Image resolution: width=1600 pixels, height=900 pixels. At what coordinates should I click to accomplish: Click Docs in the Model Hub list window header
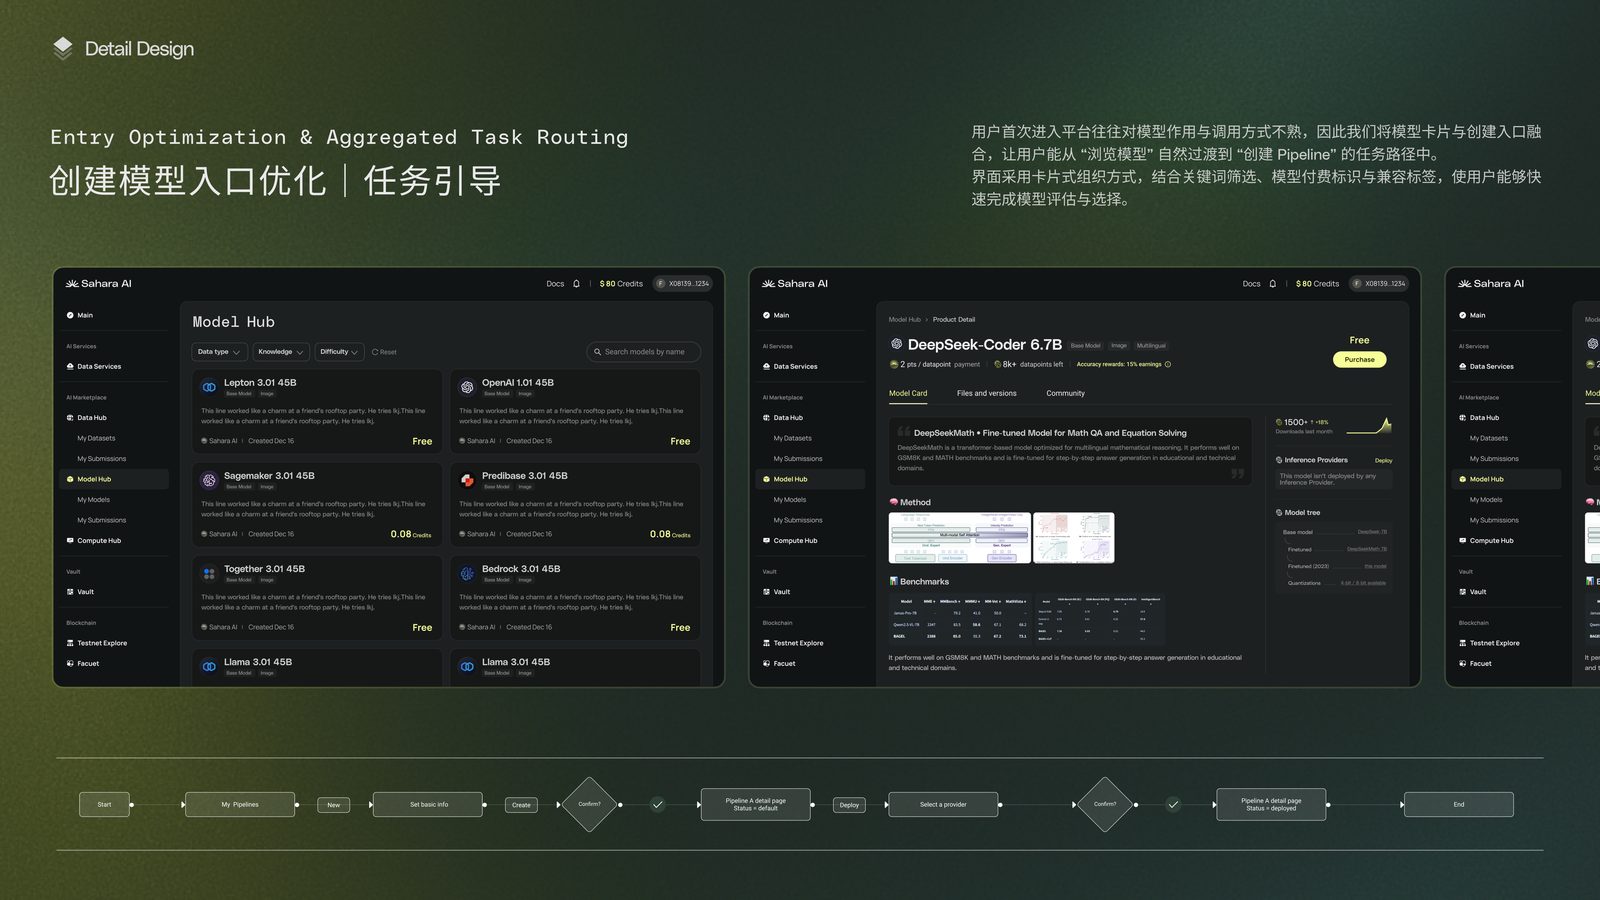pos(555,284)
